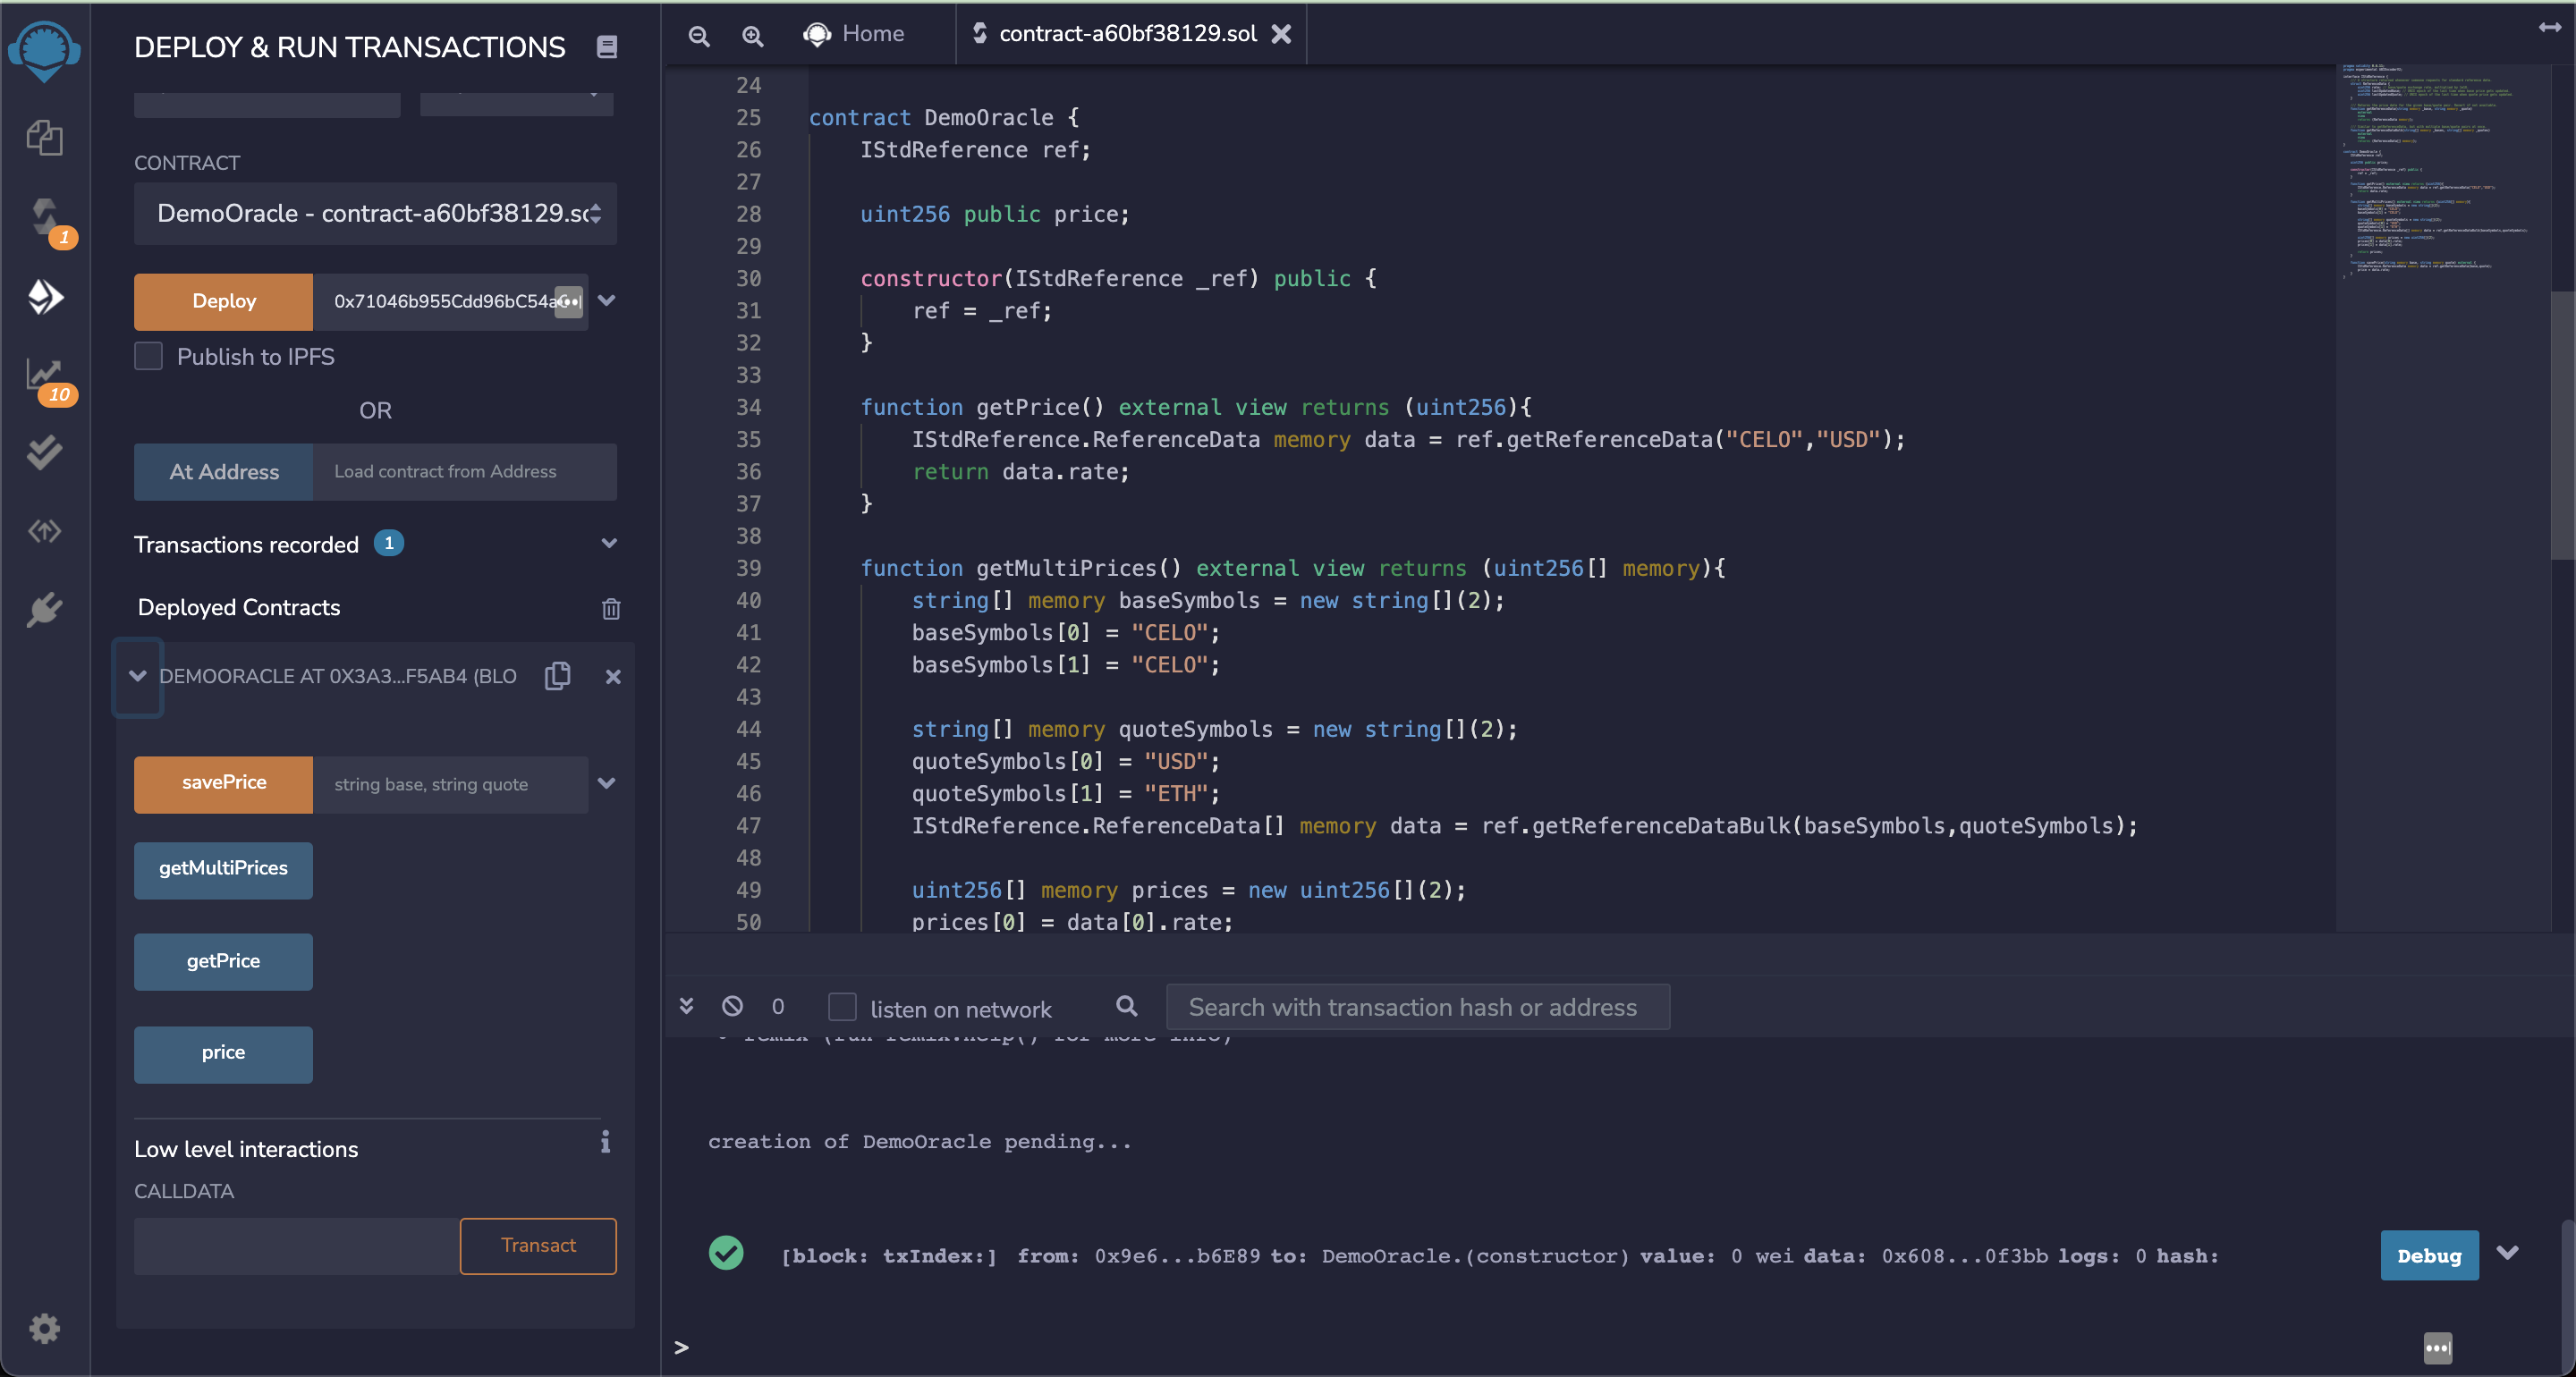2576x1377 pixels.
Task: Expand the Transactions recorded section
Action: 608,544
